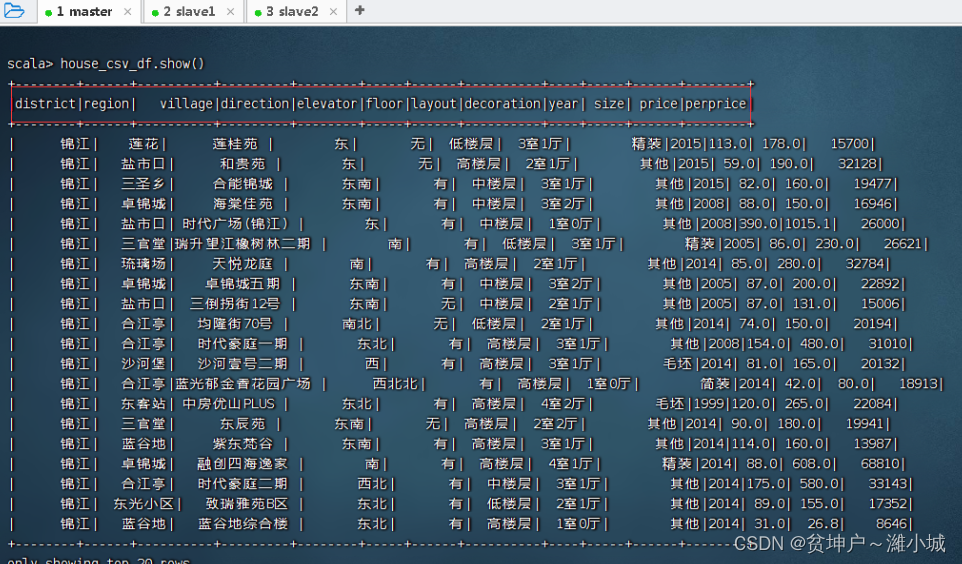Click the year value 1999
962x564 pixels.
tap(707, 404)
